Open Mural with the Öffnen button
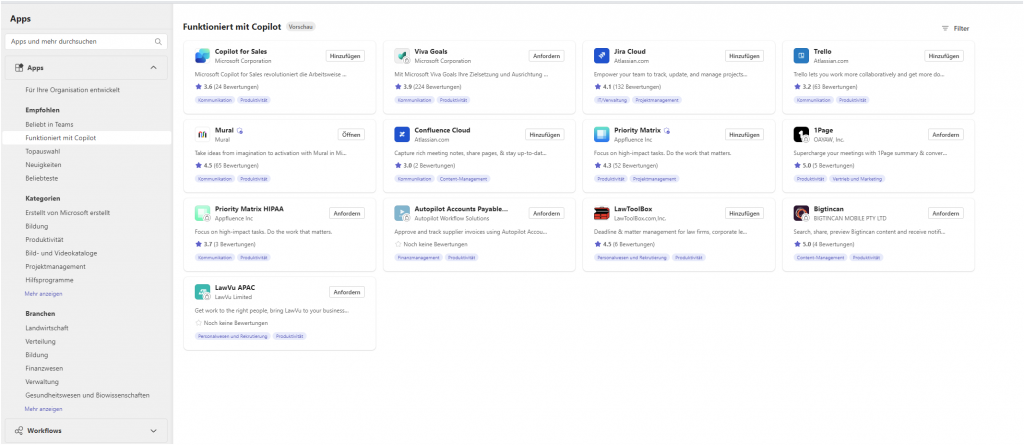The height and width of the screenshot is (445, 1024). 351,135
